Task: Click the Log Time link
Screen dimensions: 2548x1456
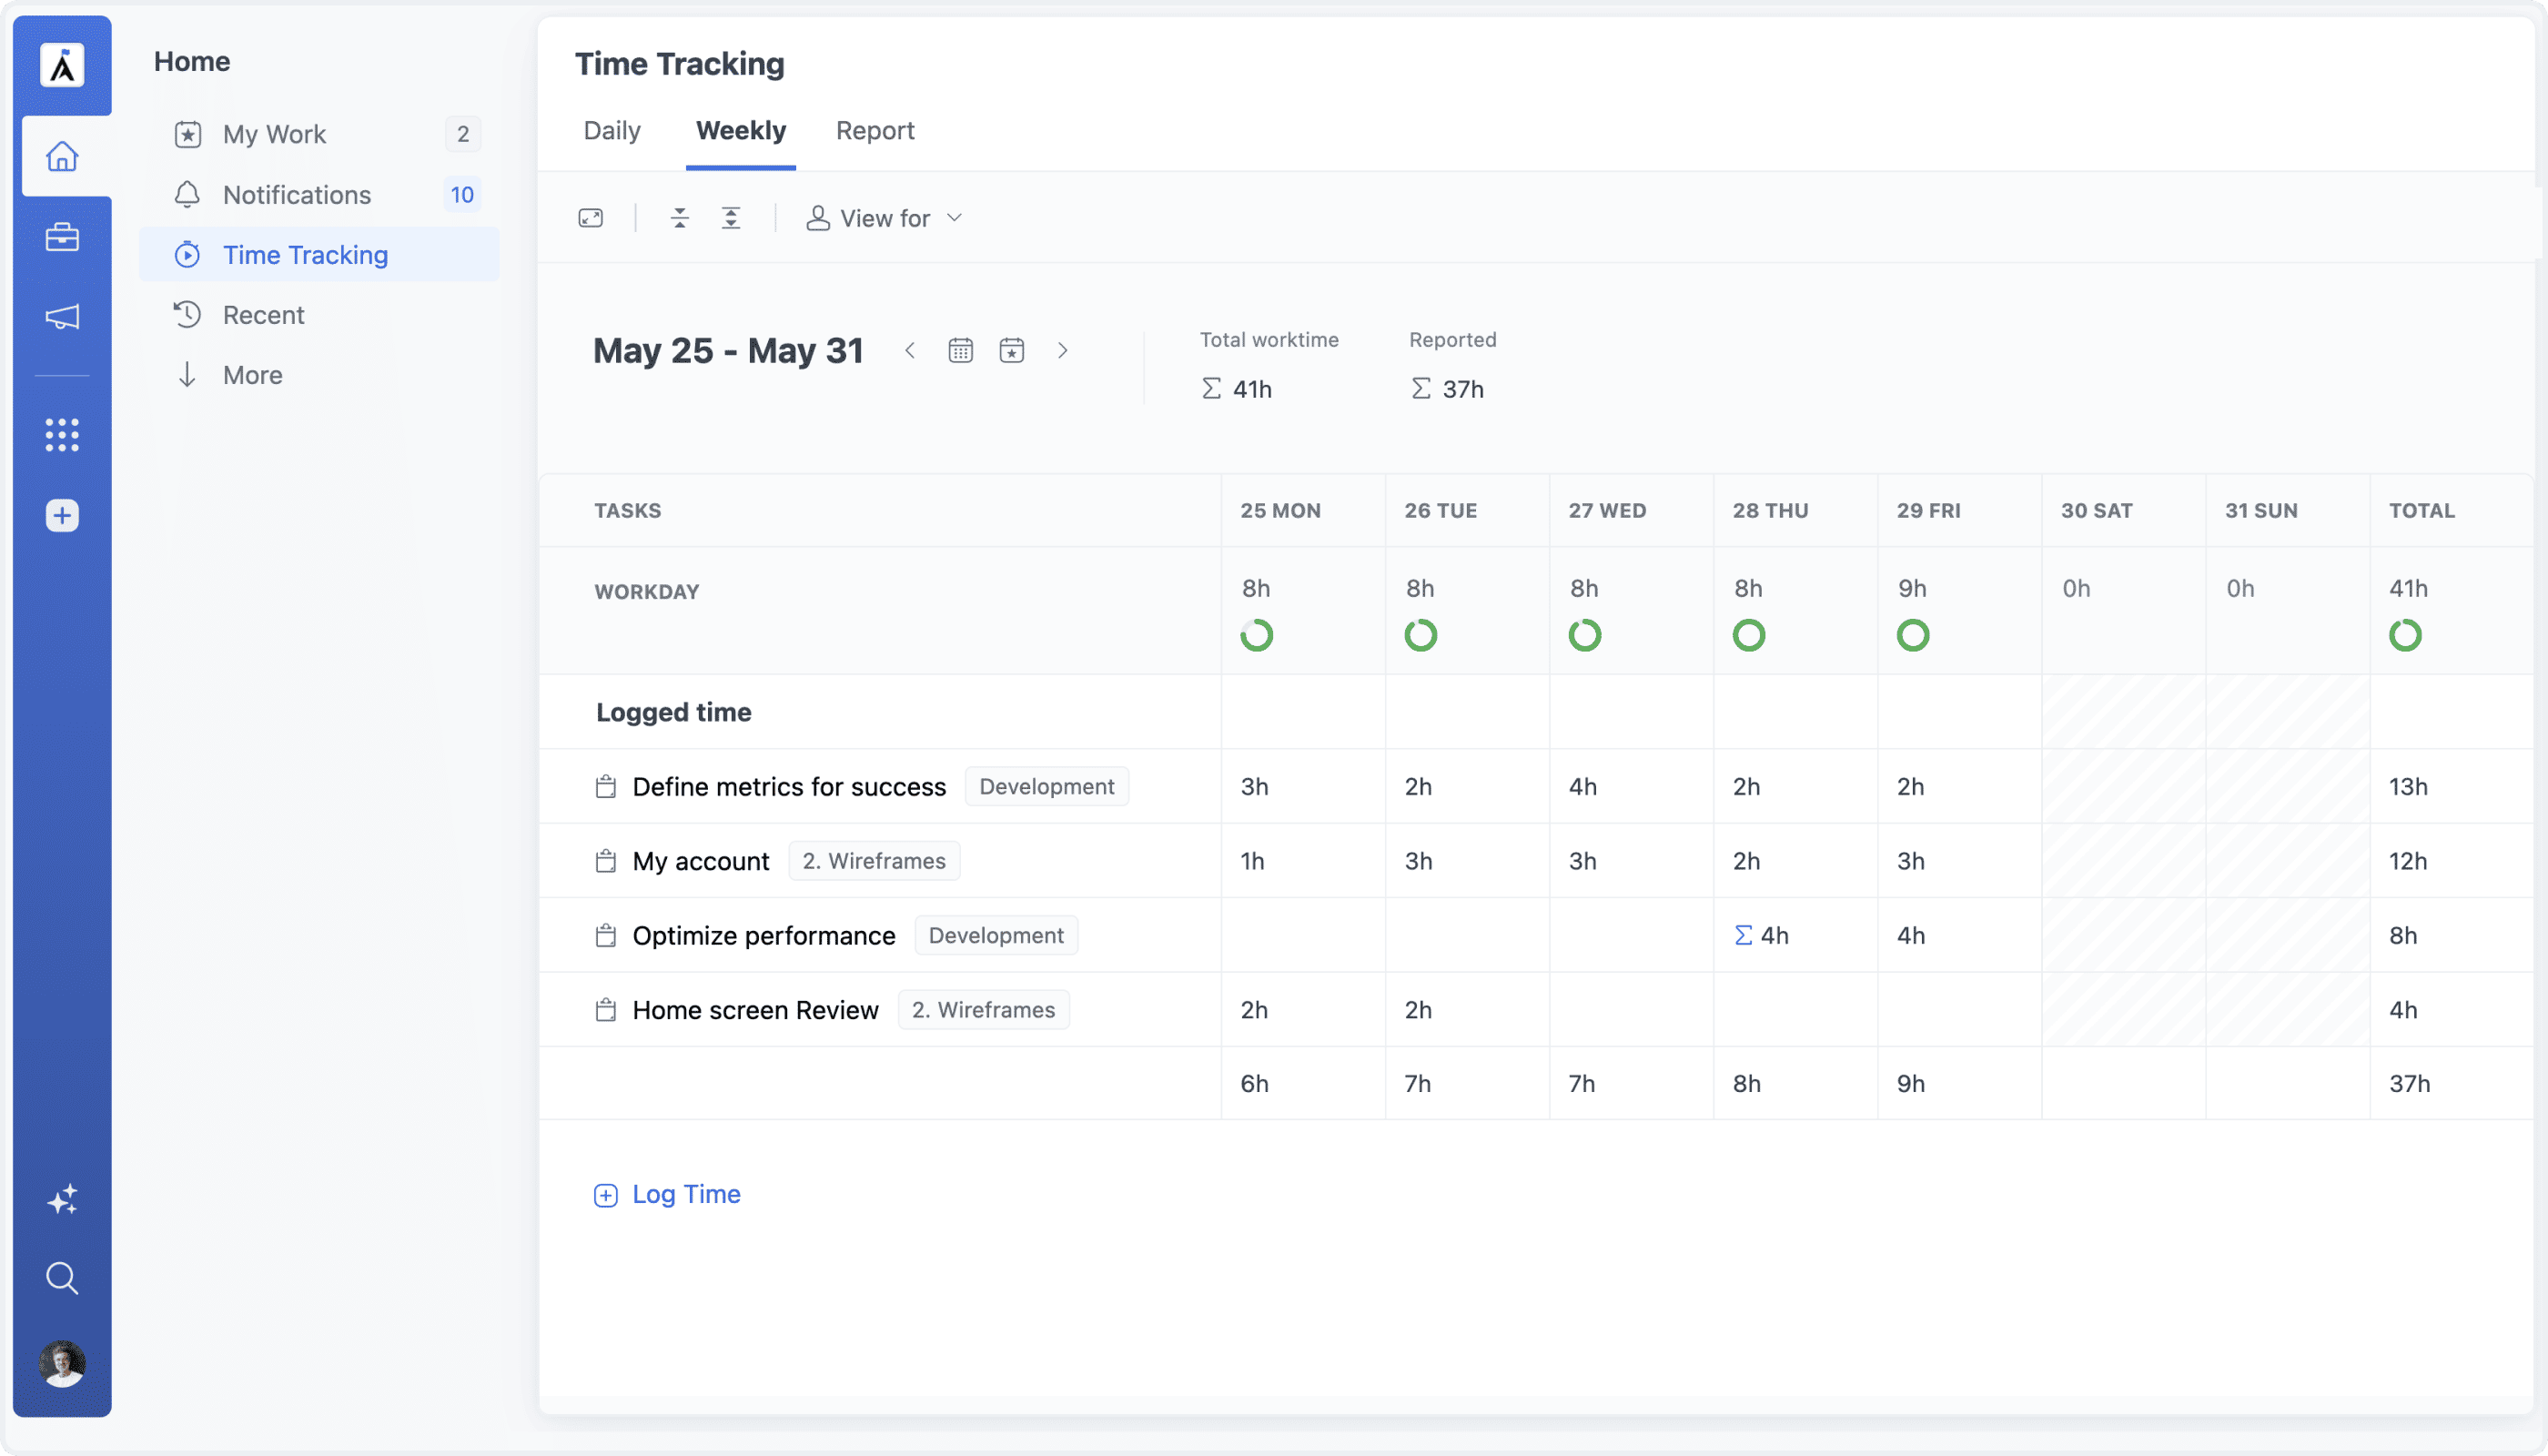Action: pos(667,1194)
